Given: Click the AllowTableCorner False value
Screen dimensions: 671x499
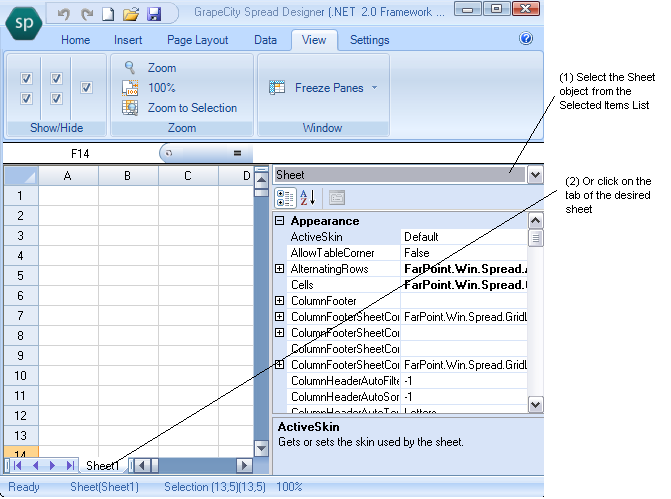Looking at the screenshot, I should point(464,253).
